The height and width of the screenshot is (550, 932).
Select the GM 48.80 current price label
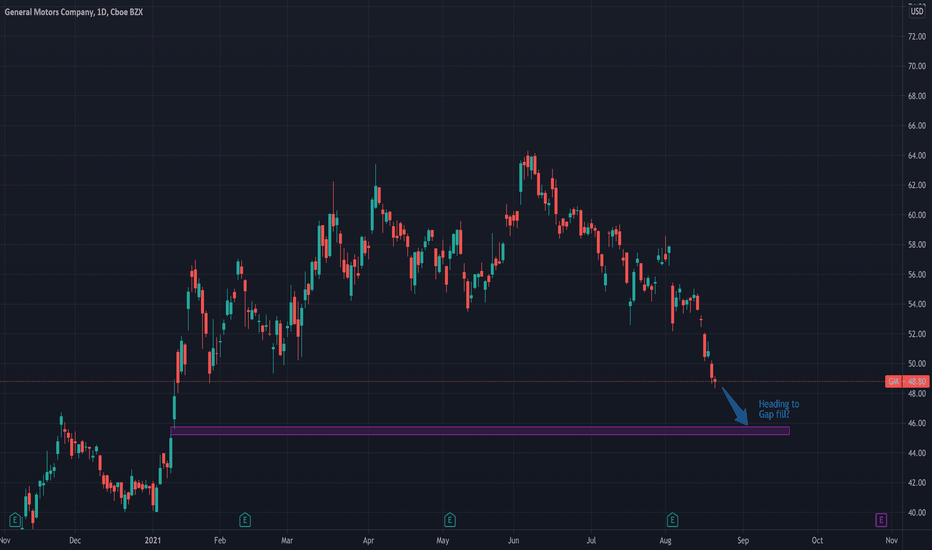(907, 381)
